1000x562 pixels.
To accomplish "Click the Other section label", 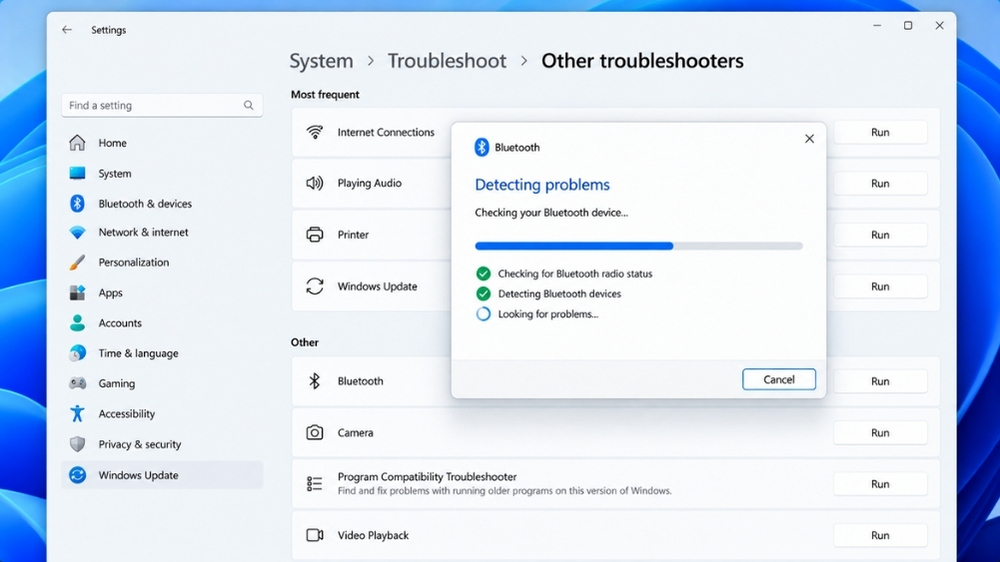I will tap(304, 343).
